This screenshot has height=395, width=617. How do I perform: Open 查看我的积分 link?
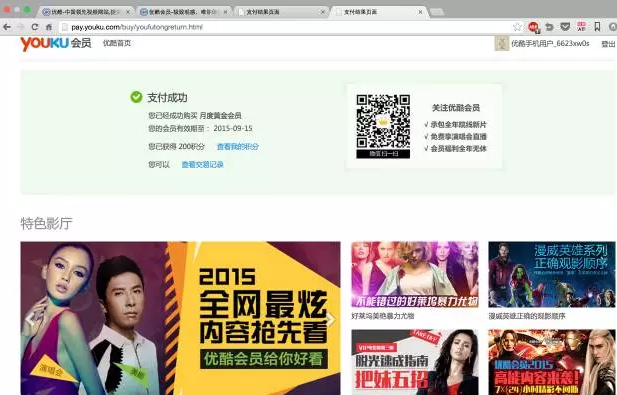238,147
